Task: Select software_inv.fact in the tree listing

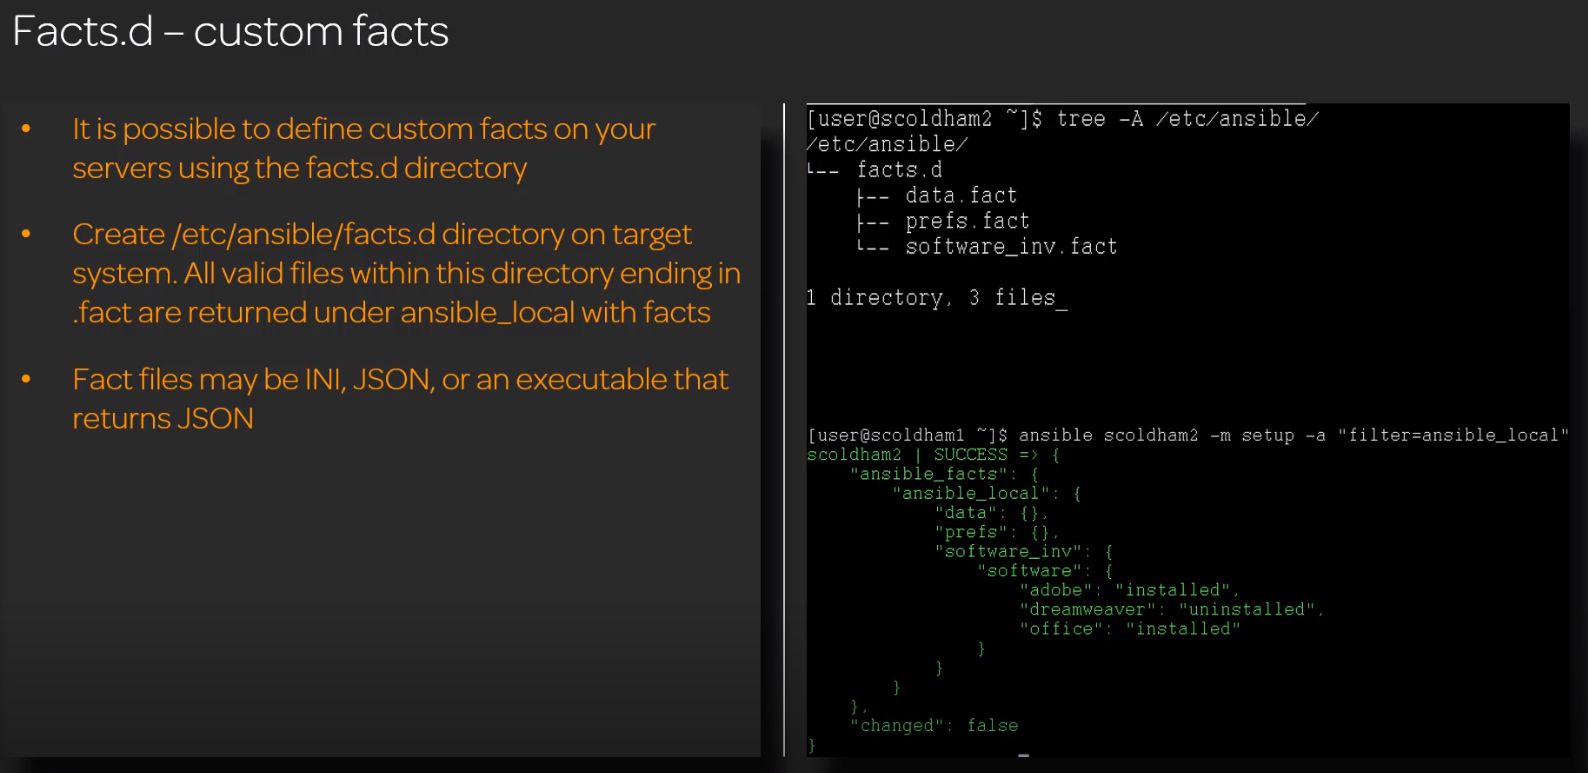Action: (1010, 247)
